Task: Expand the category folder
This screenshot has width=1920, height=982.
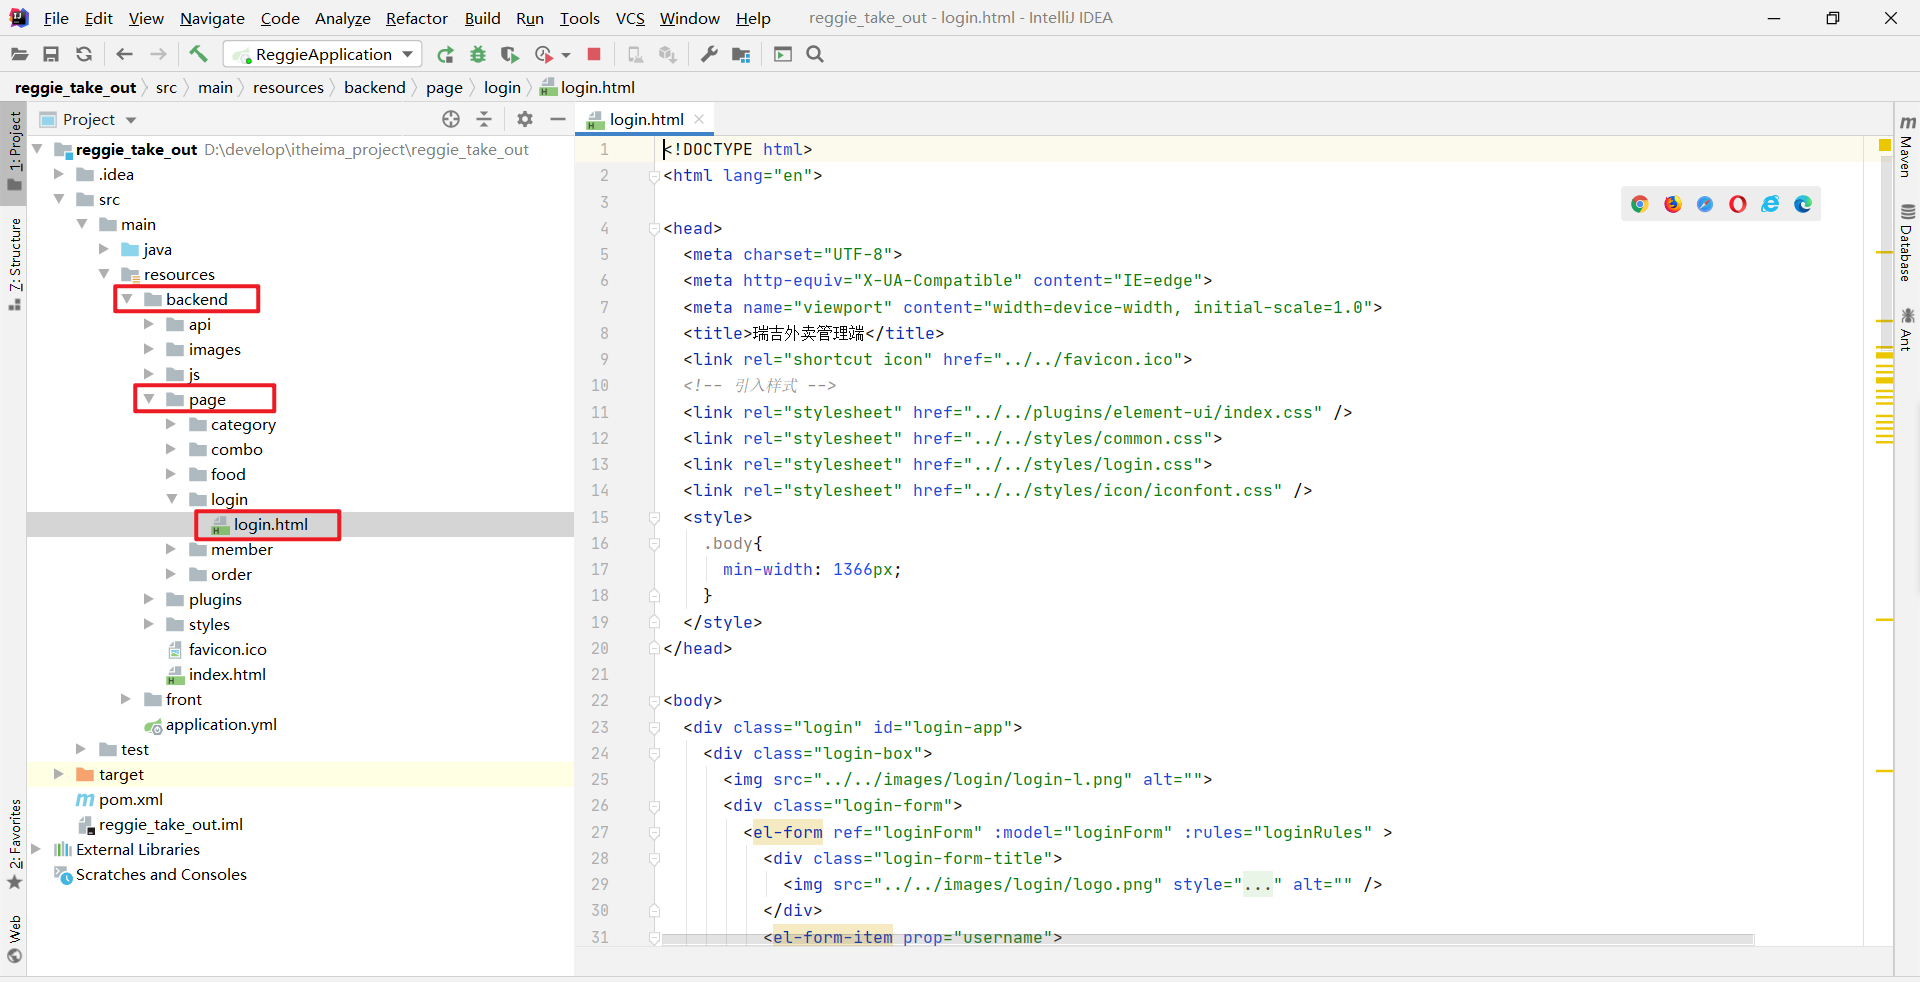Action: coord(171,424)
